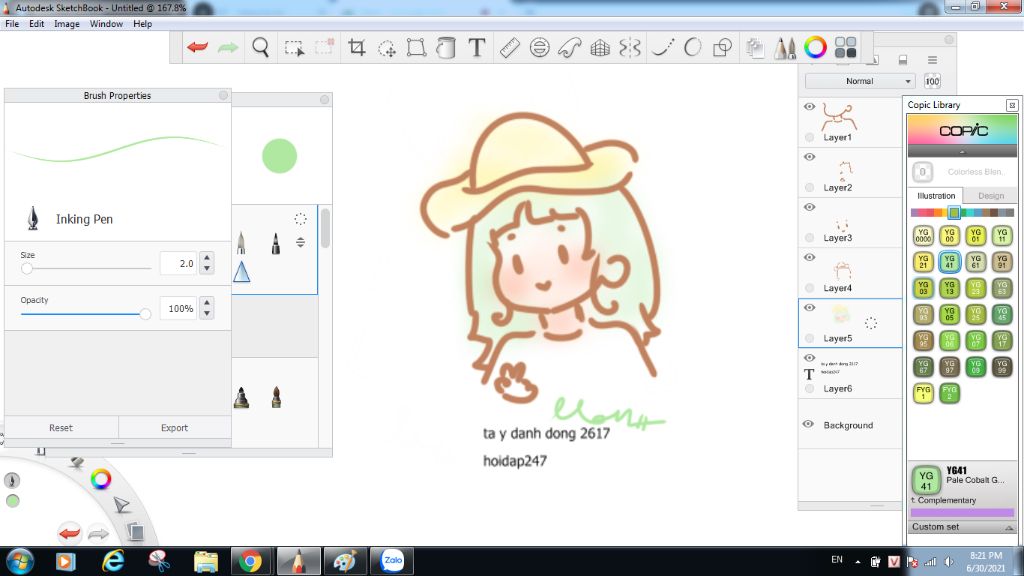Toggle the Symmetry tool
The image size is (1024, 576).
[630, 48]
